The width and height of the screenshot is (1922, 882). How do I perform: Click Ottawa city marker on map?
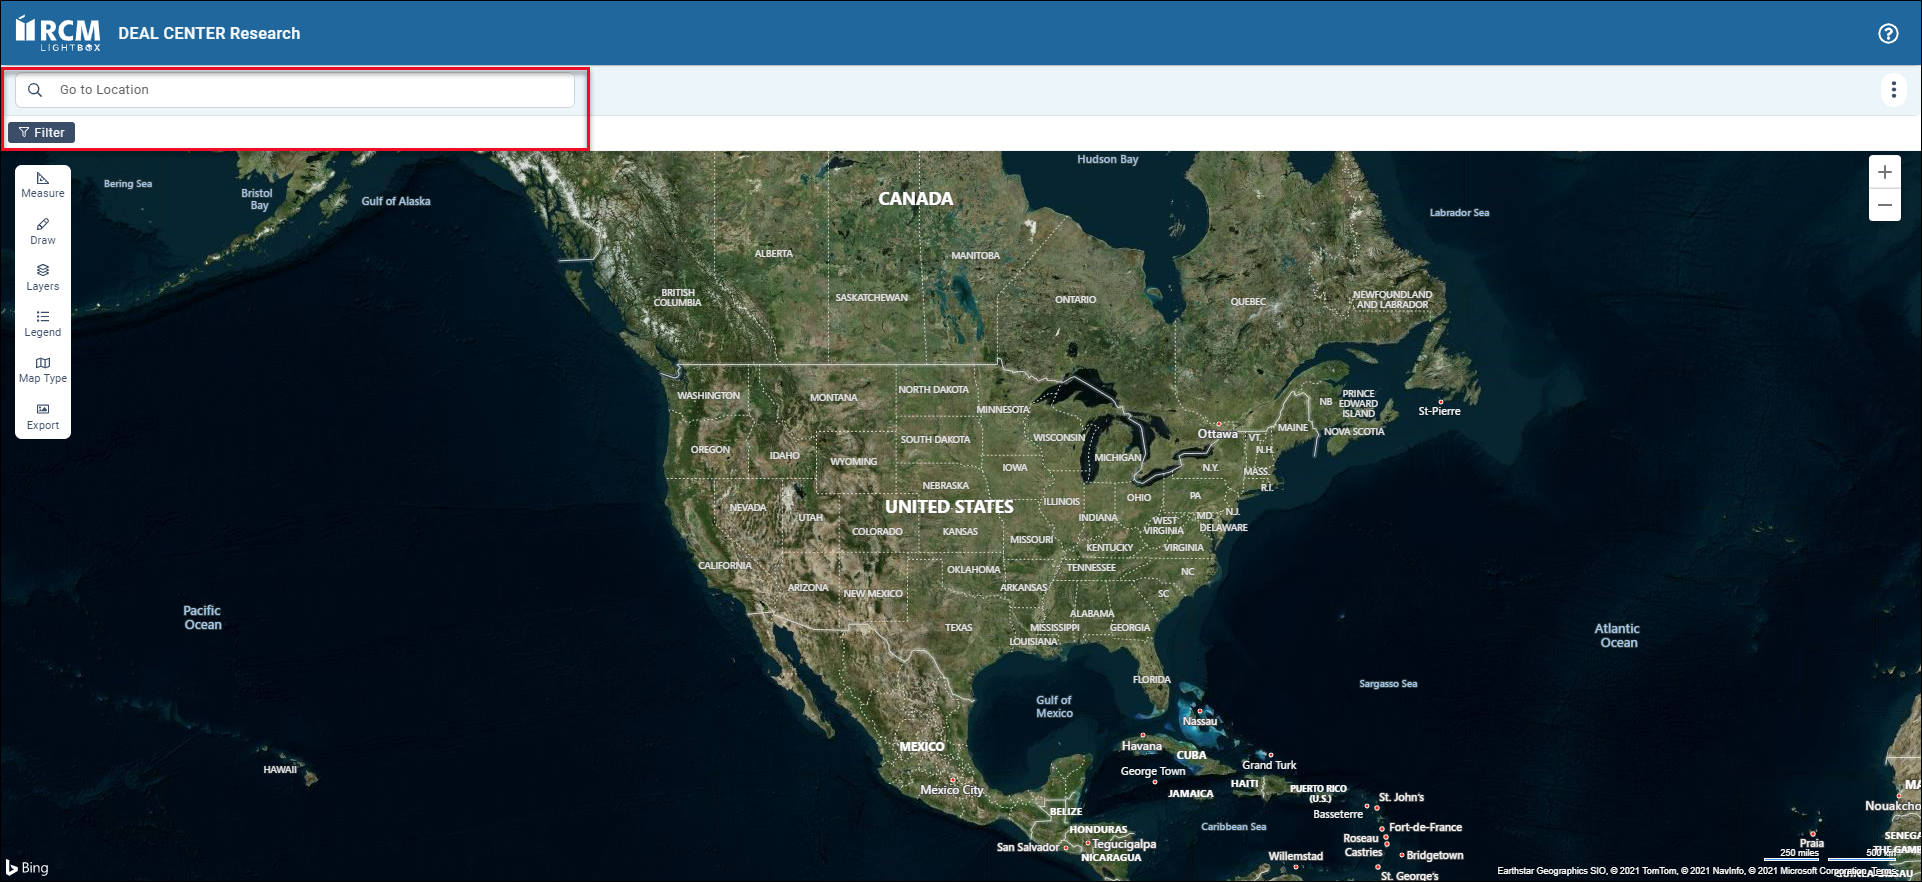click(x=1218, y=425)
